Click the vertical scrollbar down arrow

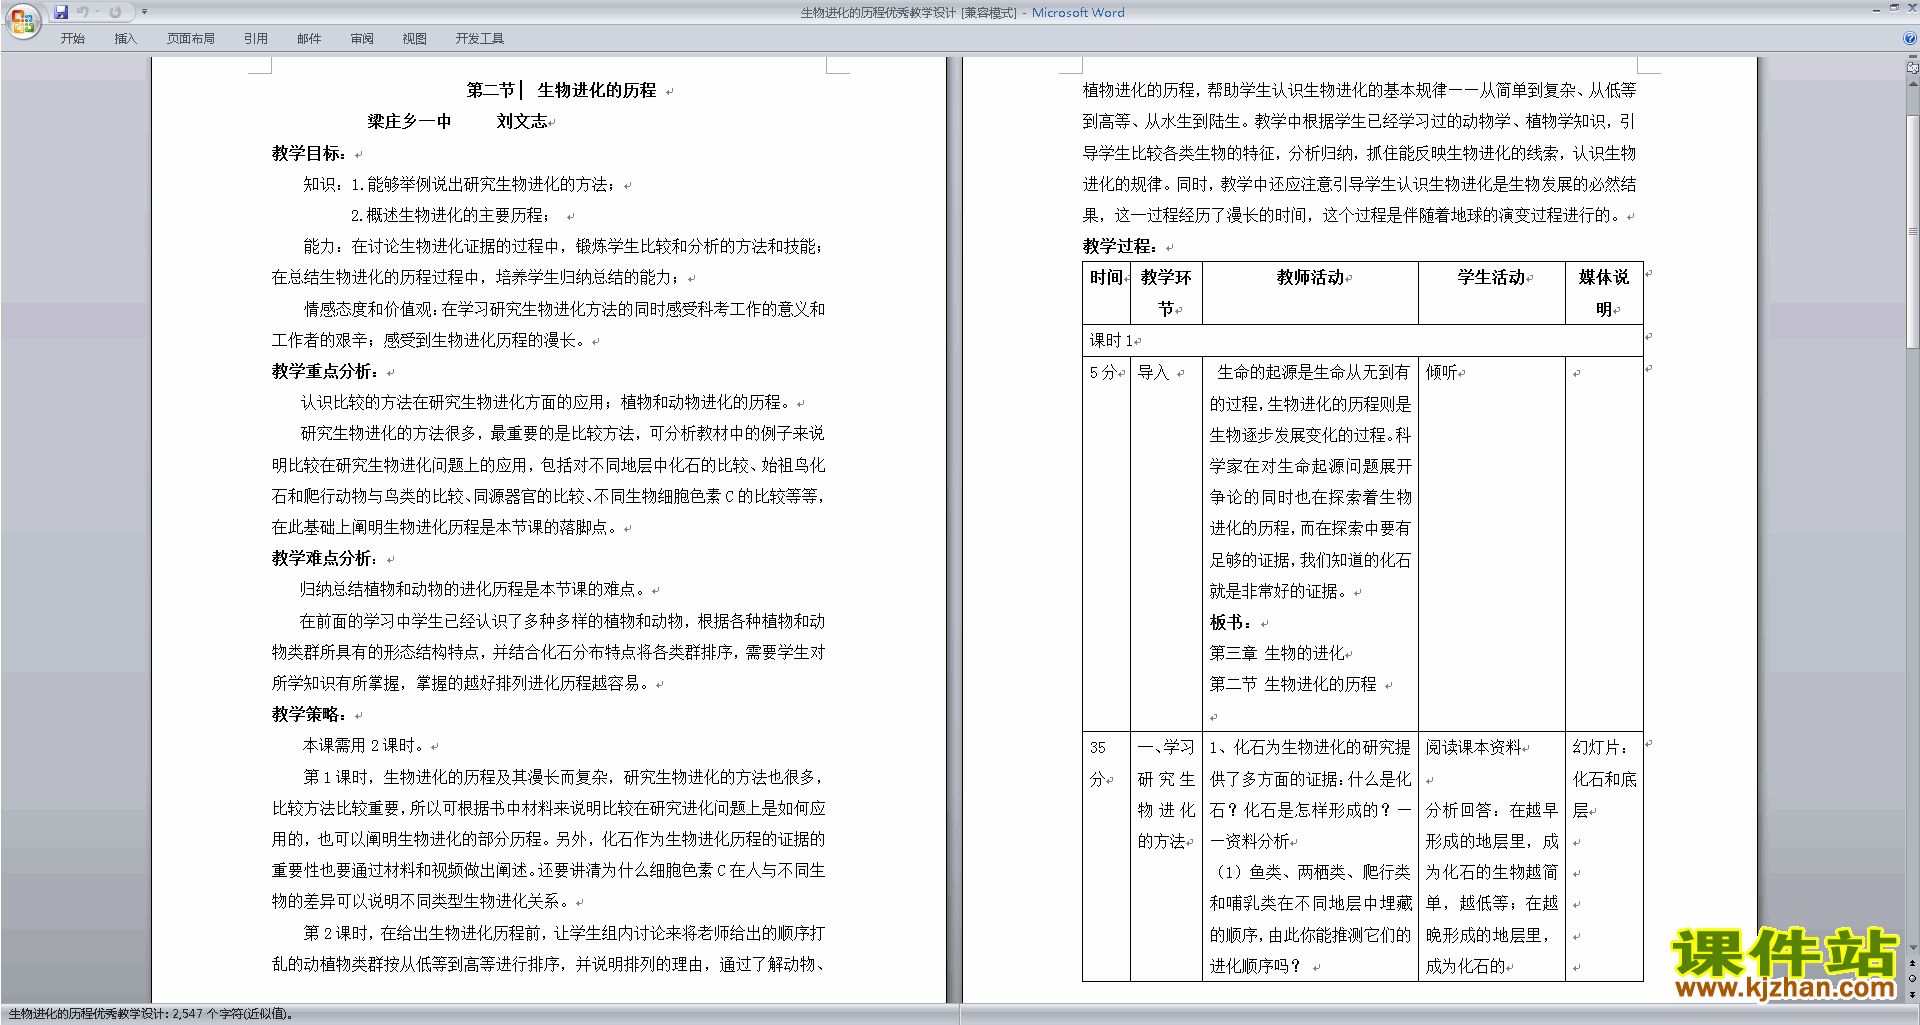point(1912,947)
